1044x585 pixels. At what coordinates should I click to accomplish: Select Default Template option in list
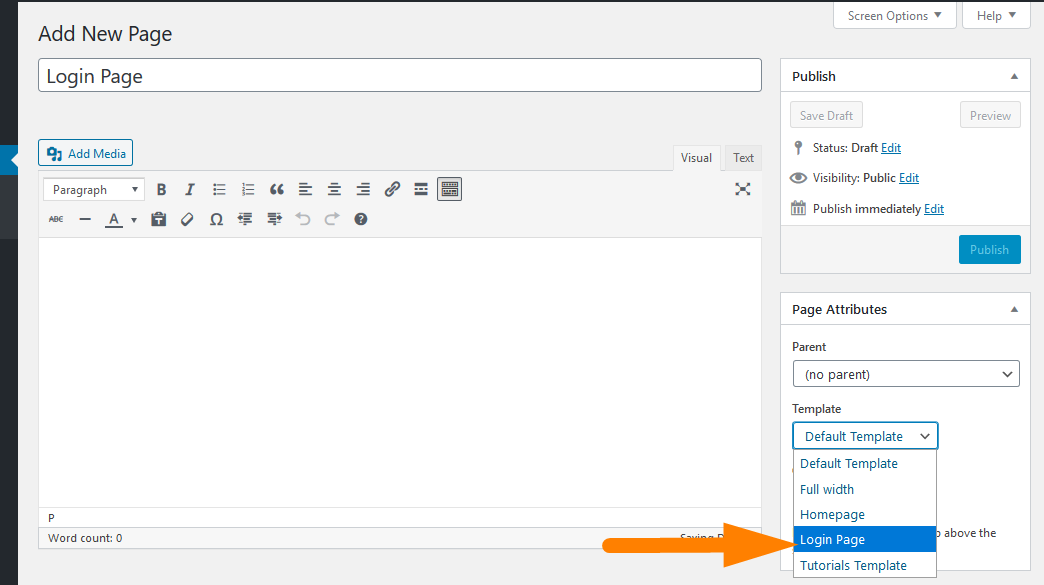865,464
